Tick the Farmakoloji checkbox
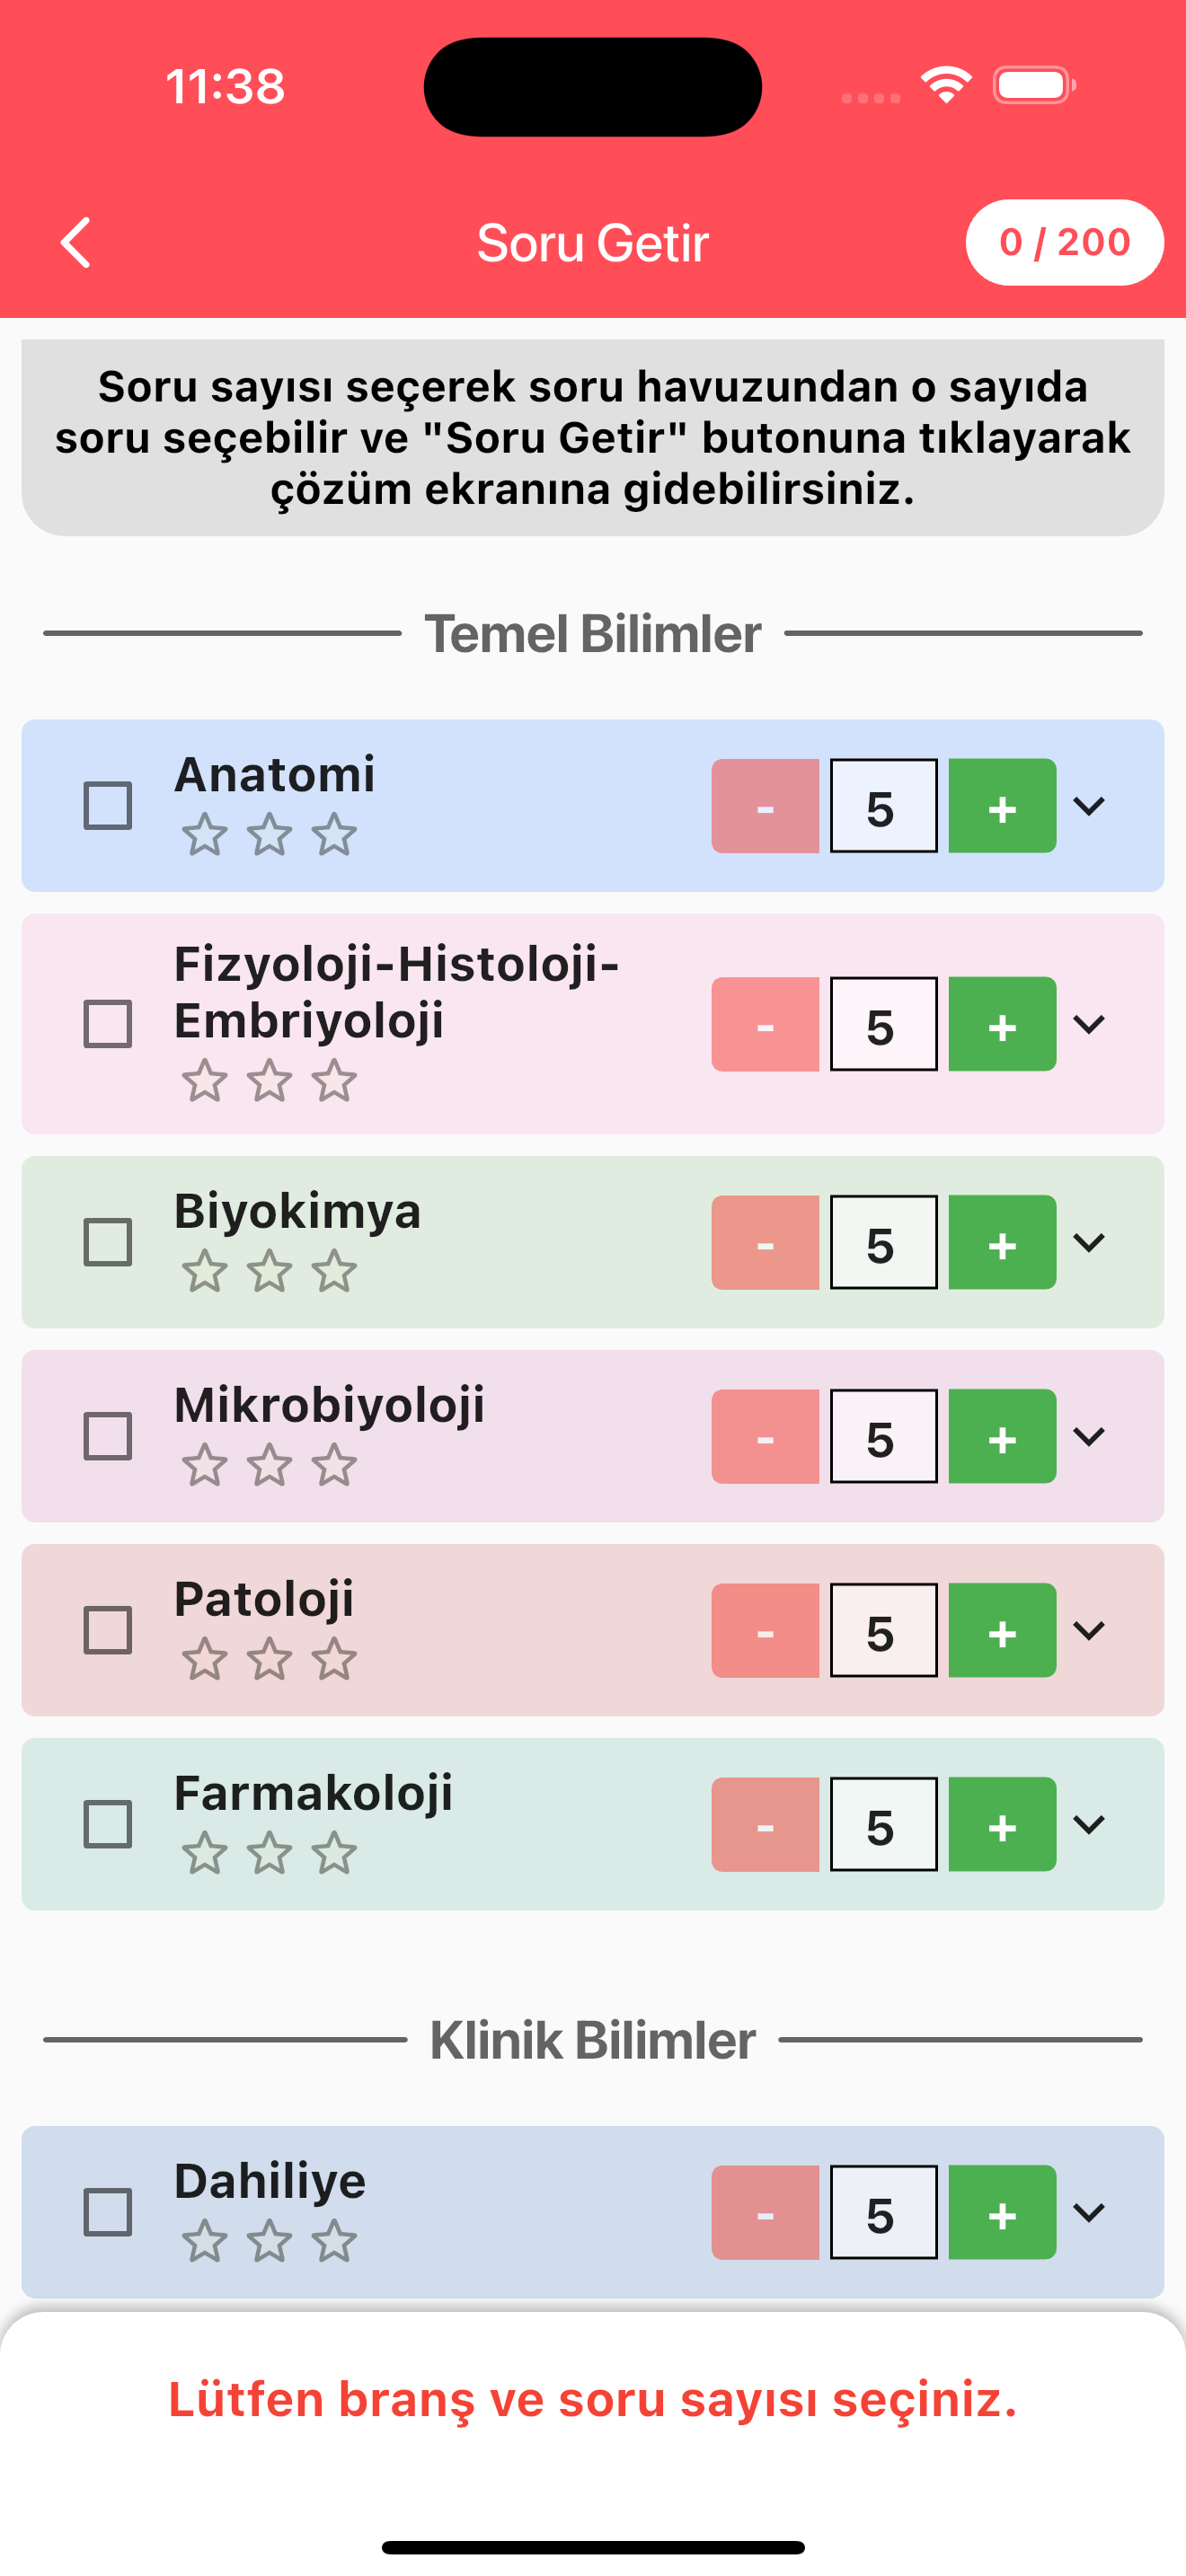Image resolution: width=1186 pixels, height=2576 pixels. tap(108, 1824)
